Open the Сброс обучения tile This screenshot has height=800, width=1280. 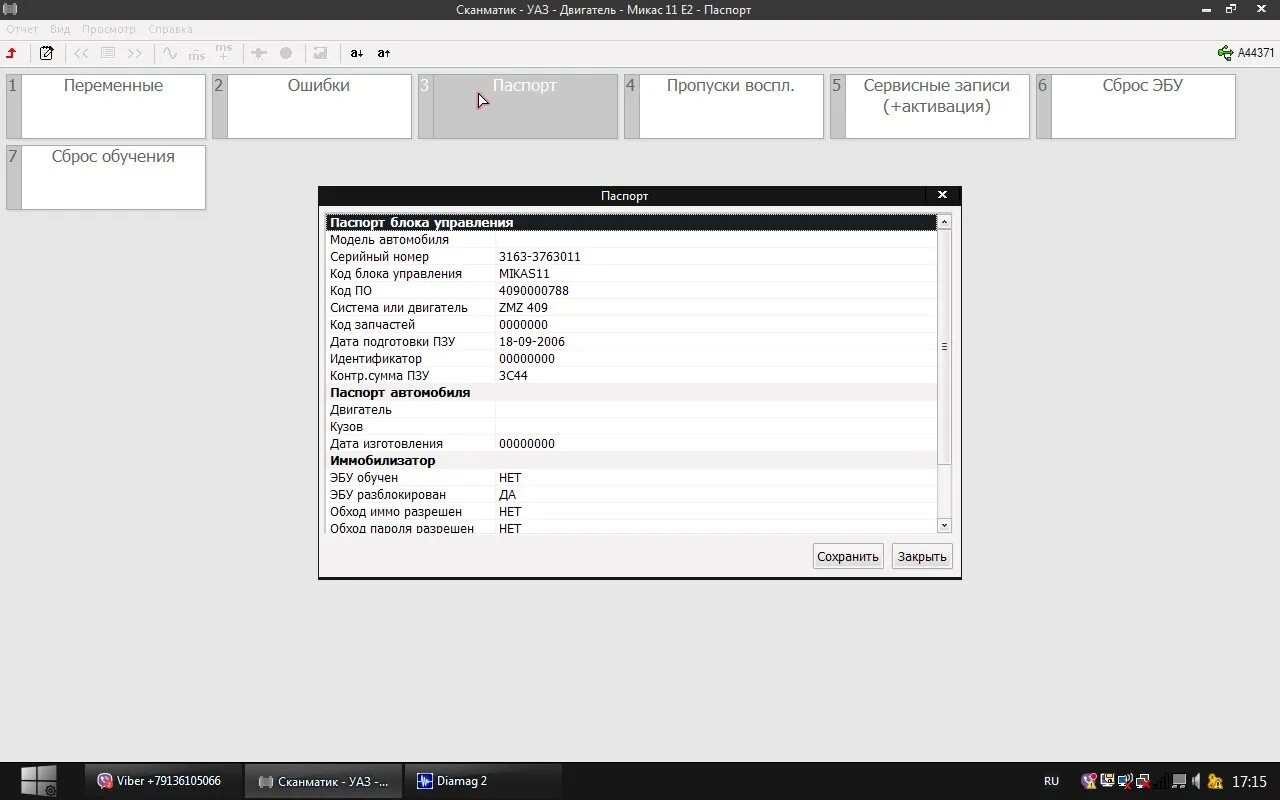pos(106,177)
